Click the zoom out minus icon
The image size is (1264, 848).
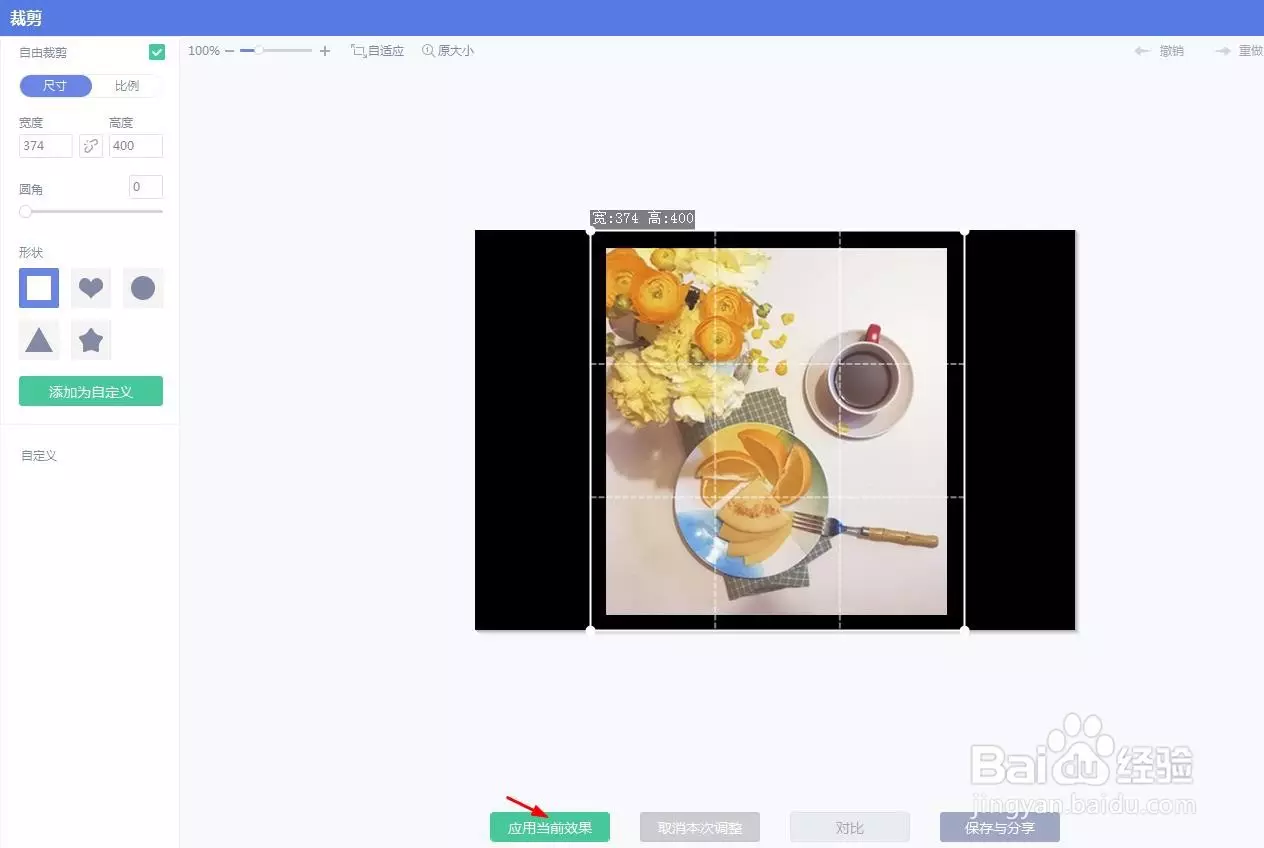[230, 50]
